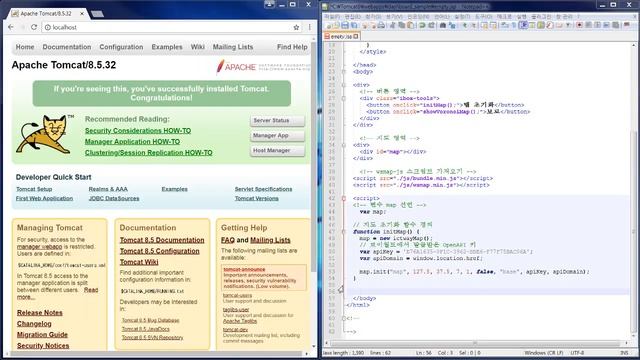Open the Tomcat 8.5 Documentation link
The height and width of the screenshot is (360, 640).
click(x=162, y=240)
